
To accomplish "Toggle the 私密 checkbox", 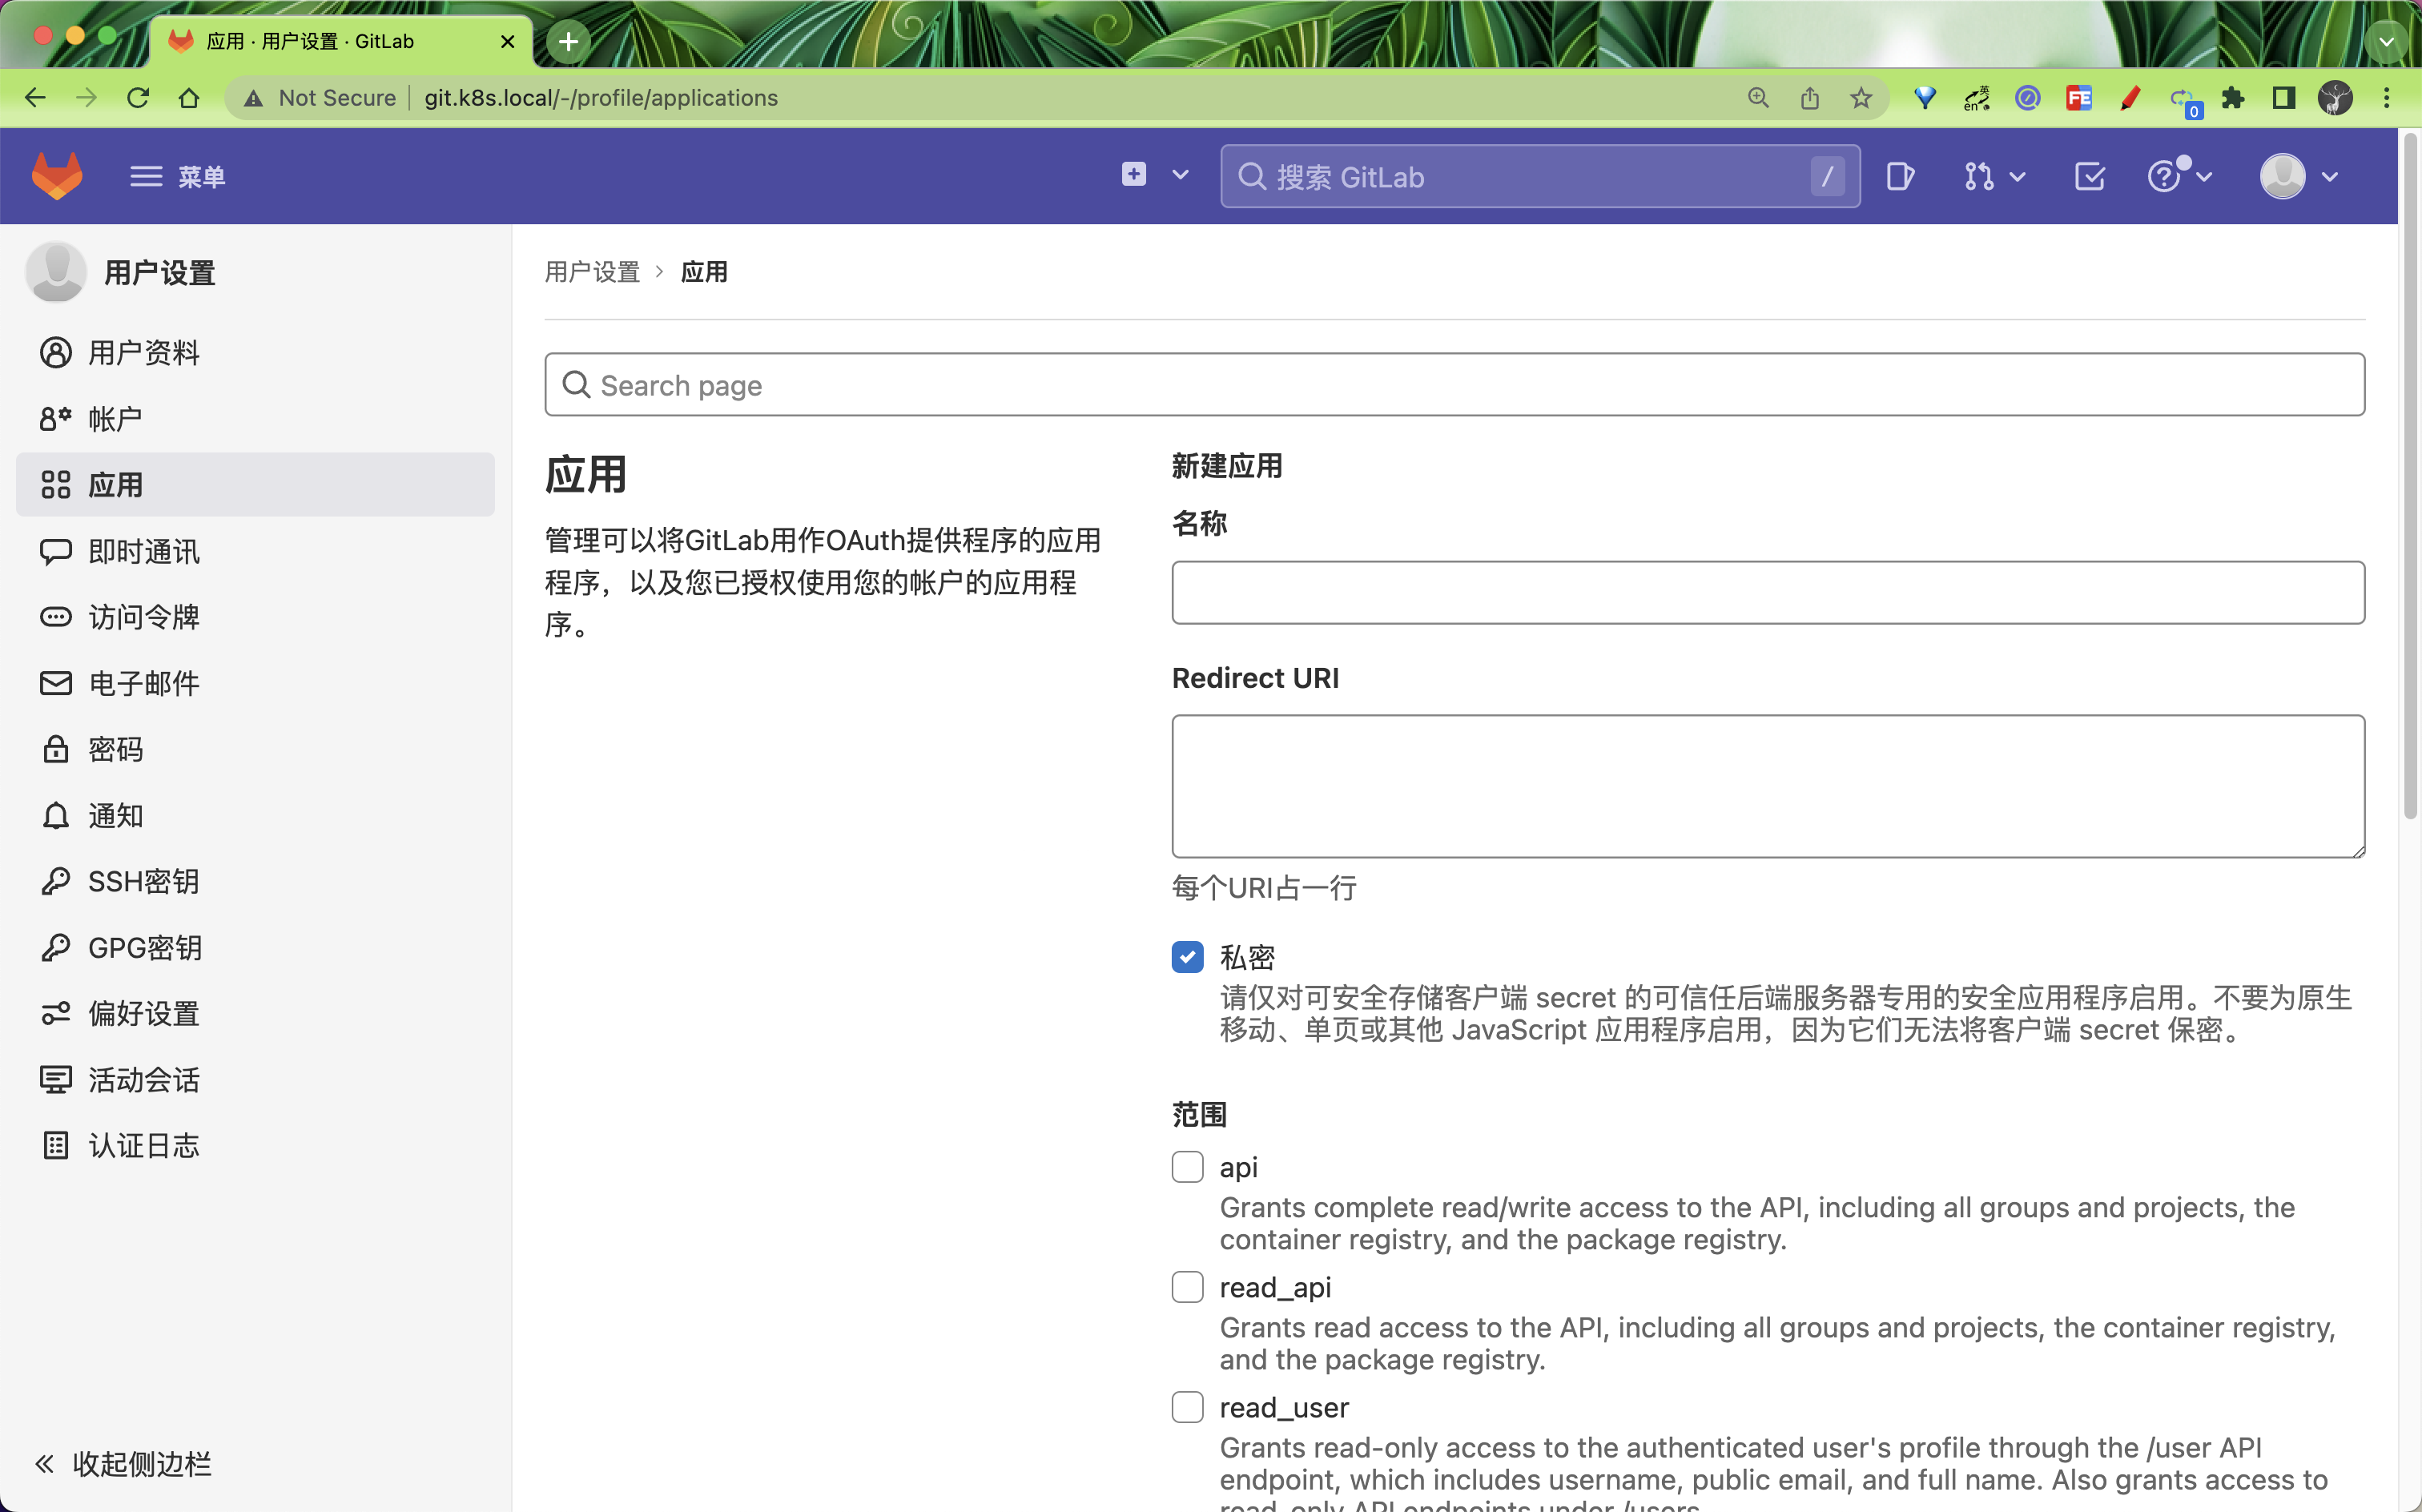I will [x=1188, y=956].
